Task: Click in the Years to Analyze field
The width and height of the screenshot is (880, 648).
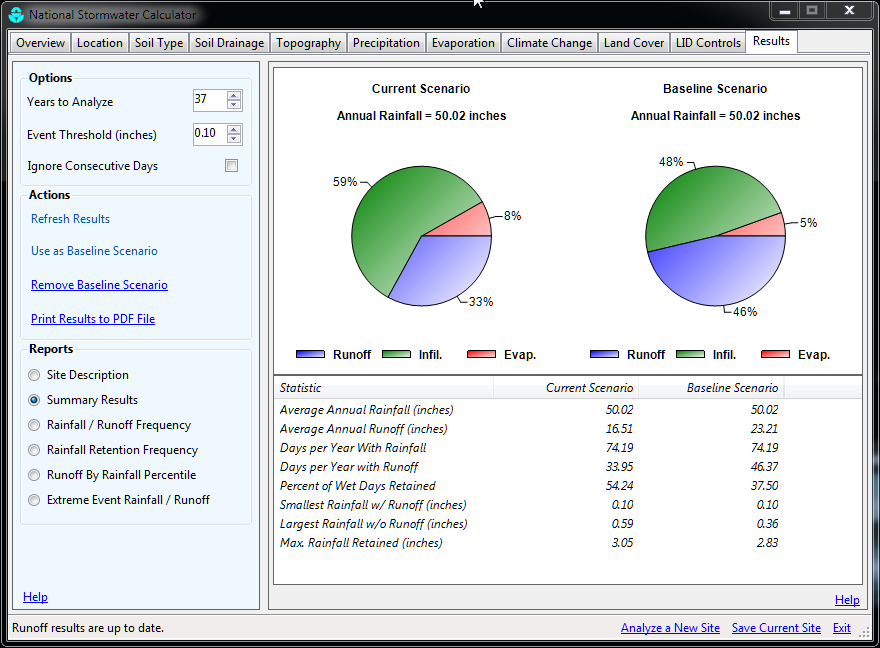Action: pos(209,100)
